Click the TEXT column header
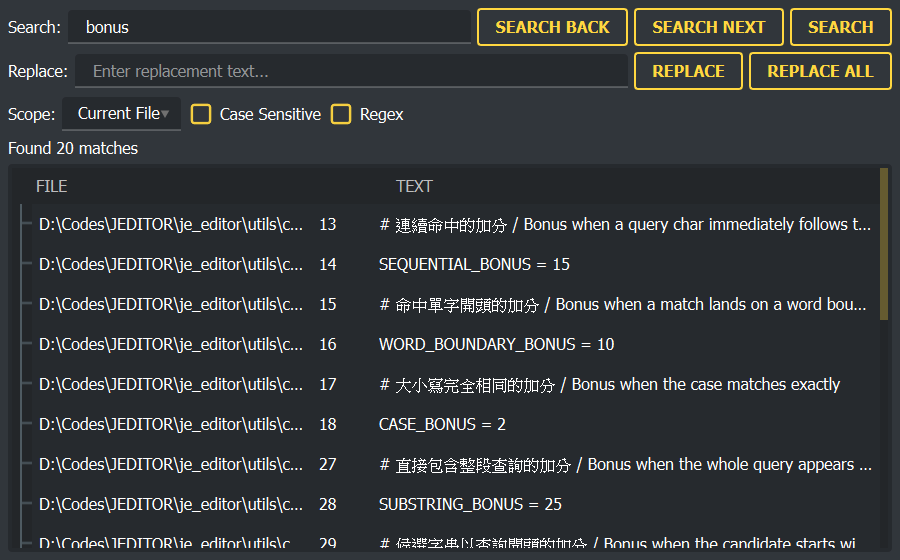Screen dimensions: 900x560 414,186
